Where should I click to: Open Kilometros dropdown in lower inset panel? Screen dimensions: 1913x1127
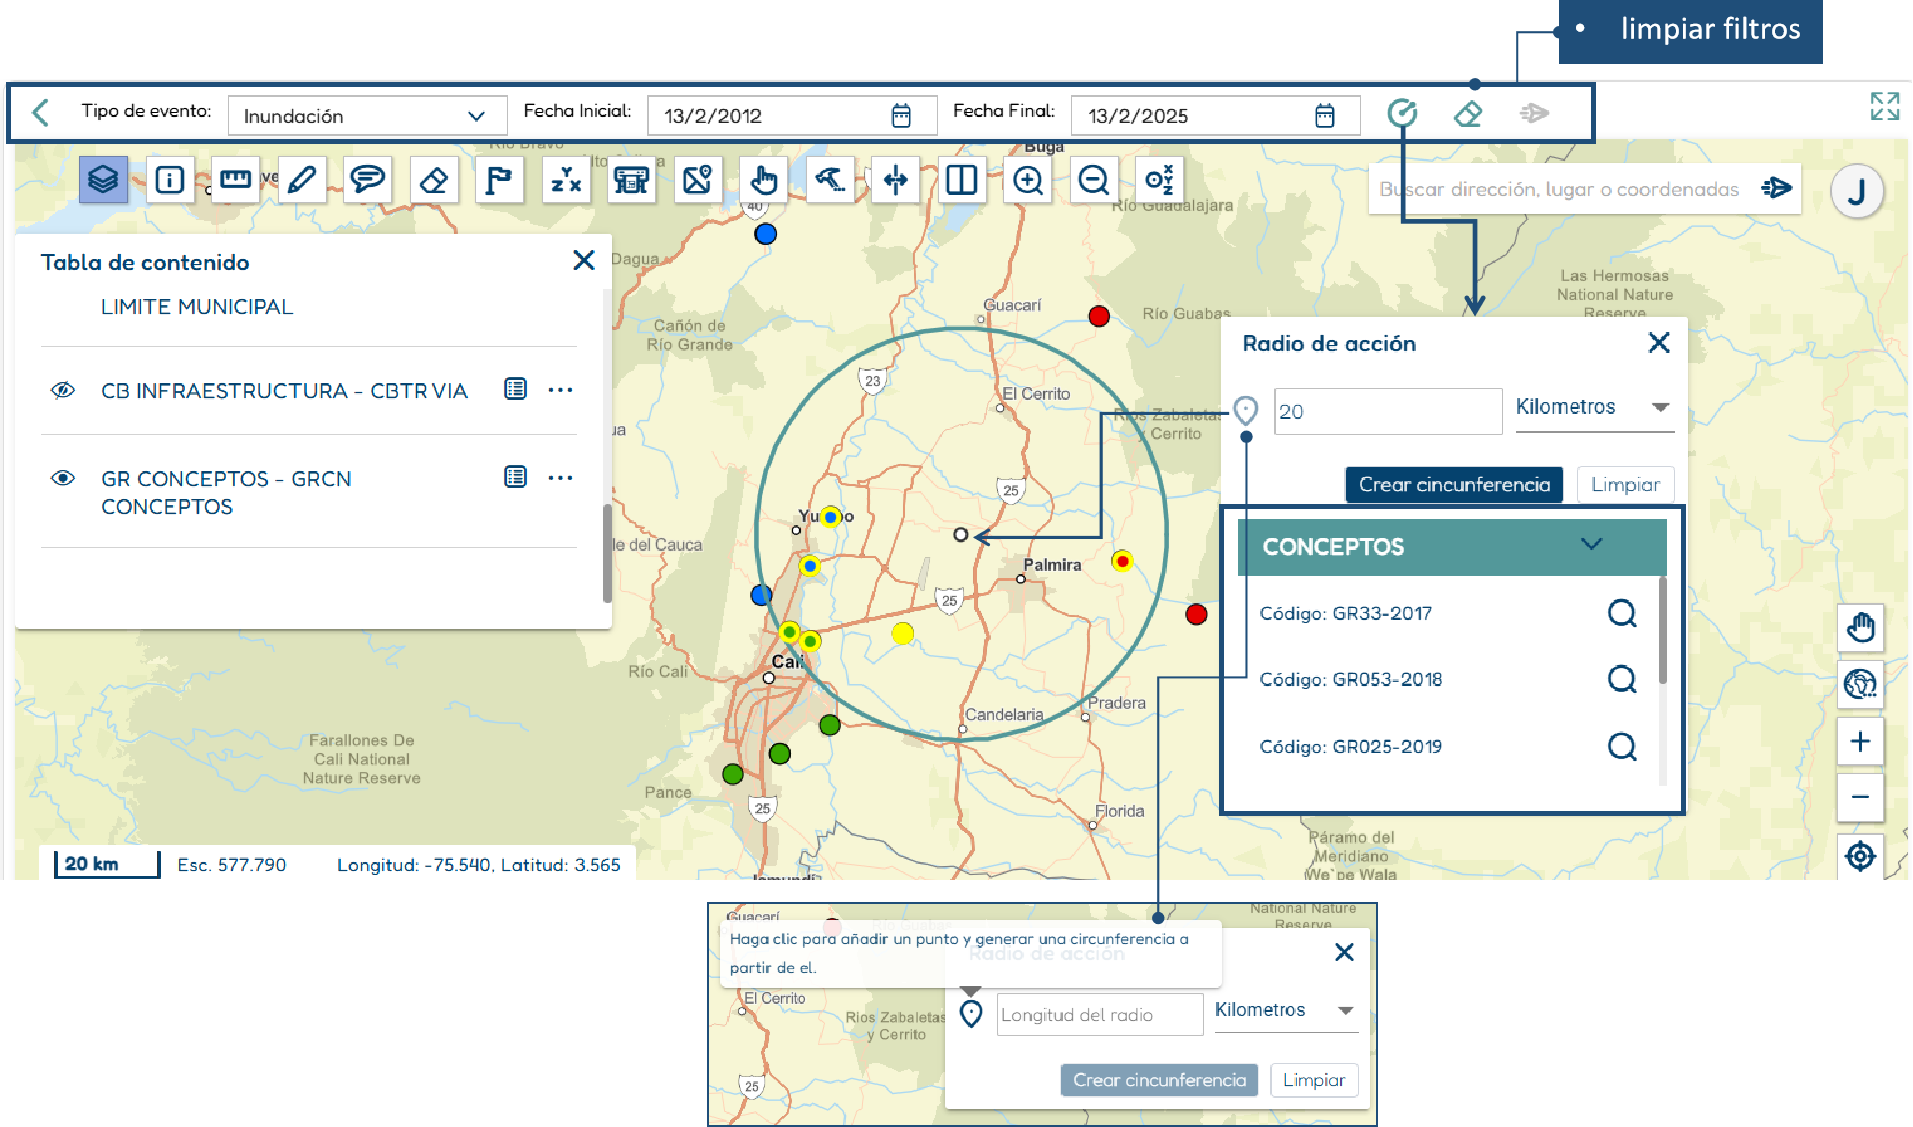tap(1286, 1011)
